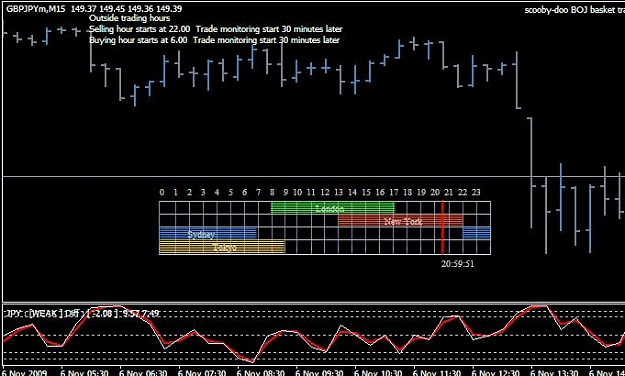Screen dimensions: 625x376
Task: Click the '6 Nov 07:30' time axis label
Action: point(202,373)
